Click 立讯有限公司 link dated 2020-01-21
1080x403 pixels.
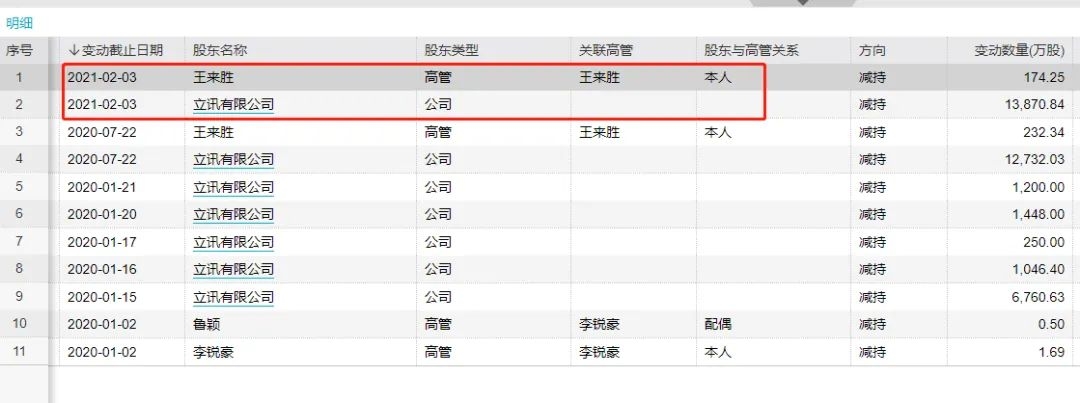(233, 187)
